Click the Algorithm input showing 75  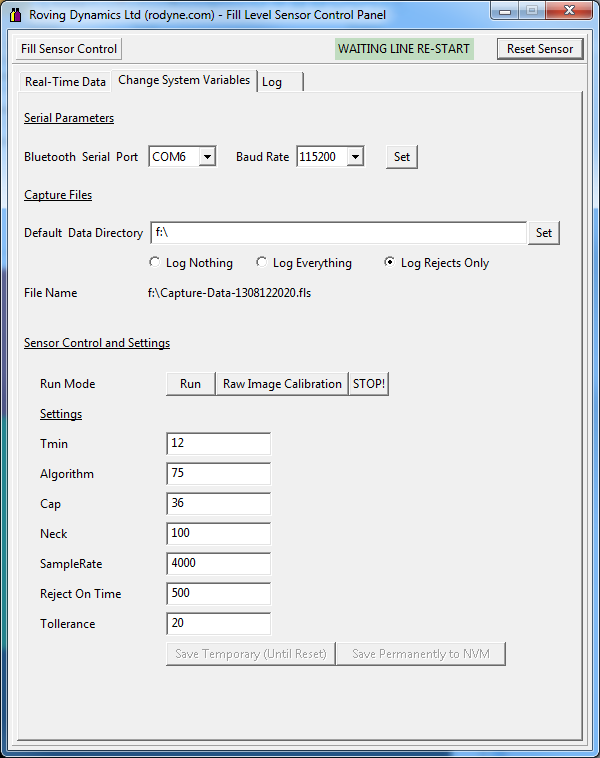(x=219, y=474)
